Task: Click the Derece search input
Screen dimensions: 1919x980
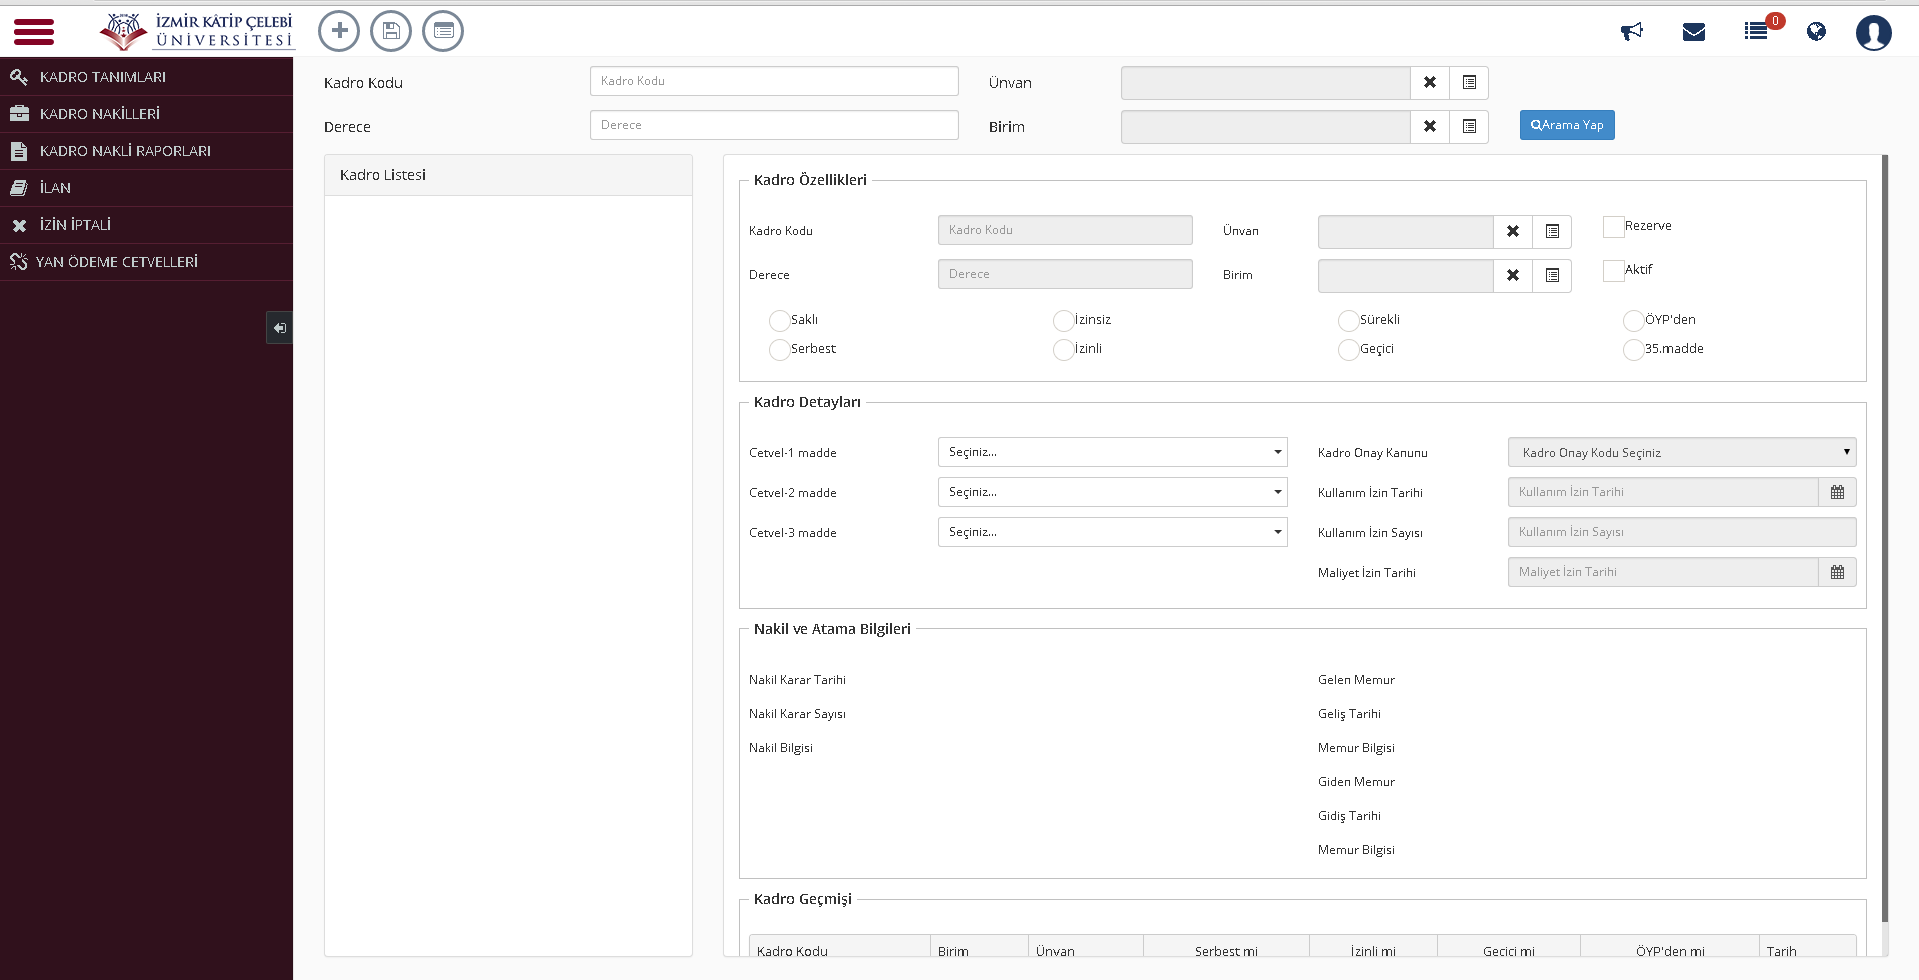Action: click(774, 125)
